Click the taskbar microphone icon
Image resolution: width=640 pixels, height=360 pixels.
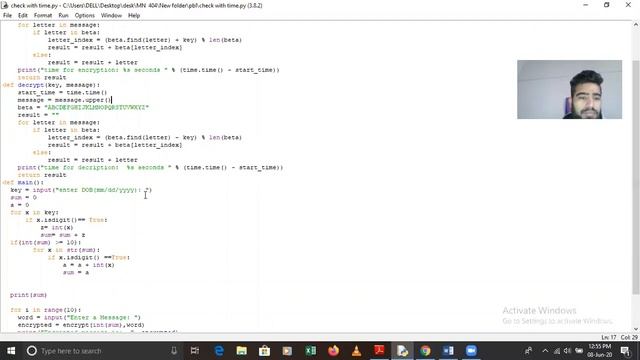tap(173, 351)
